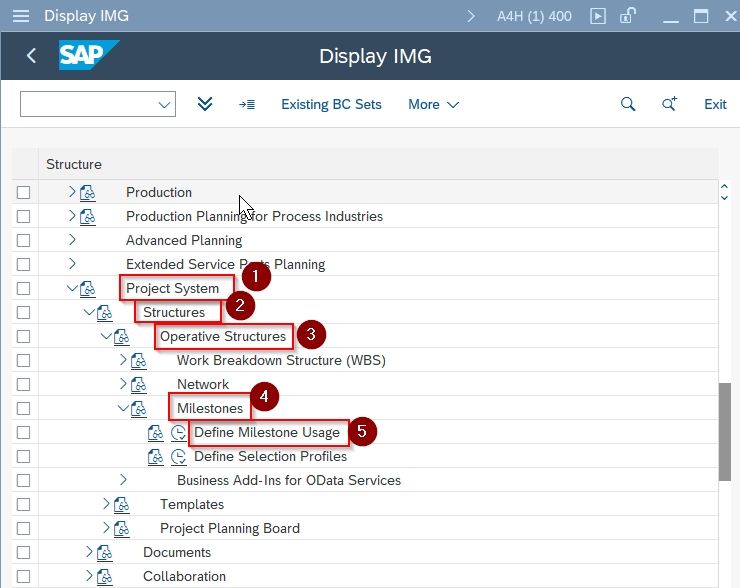Collapse the Project System node
Viewport: 740px width, 588px height.
72,287
